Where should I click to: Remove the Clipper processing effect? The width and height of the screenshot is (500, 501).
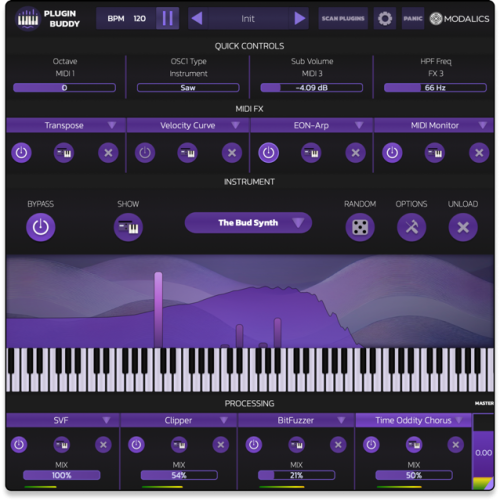coord(221,445)
